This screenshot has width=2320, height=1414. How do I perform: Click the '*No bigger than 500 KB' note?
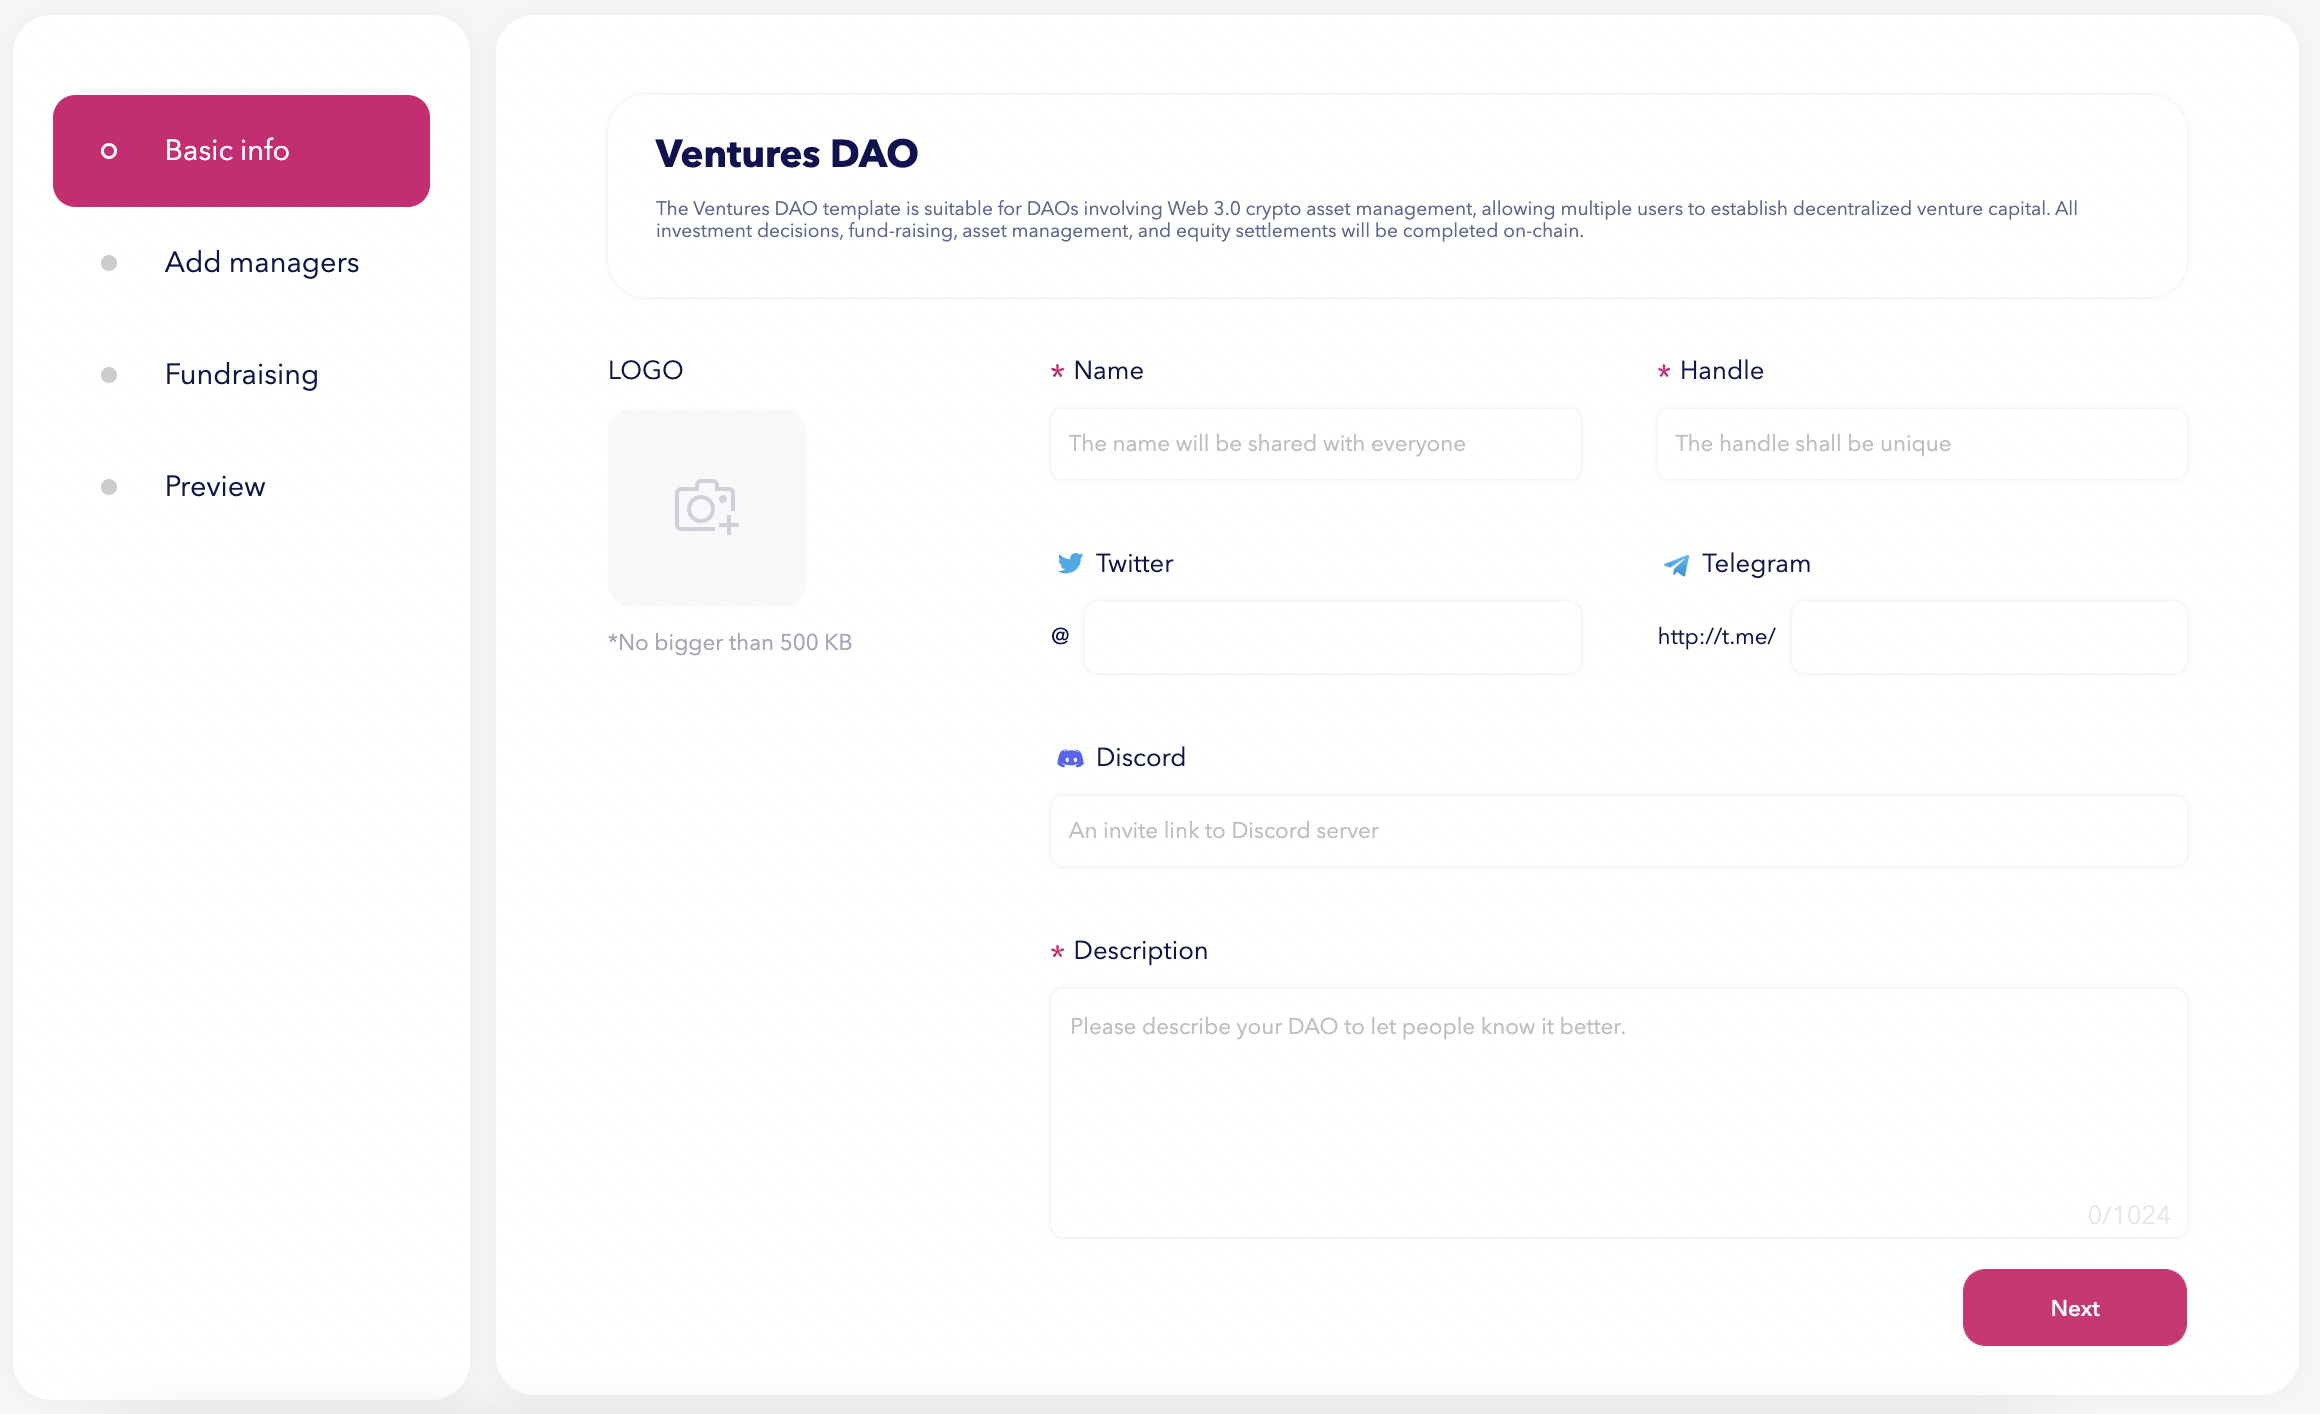coord(730,643)
